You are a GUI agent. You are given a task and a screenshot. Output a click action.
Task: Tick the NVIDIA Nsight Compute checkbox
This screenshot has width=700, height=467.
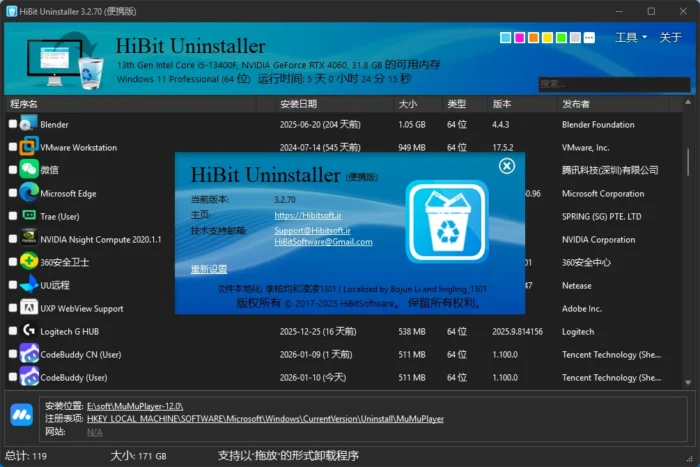coord(13,239)
